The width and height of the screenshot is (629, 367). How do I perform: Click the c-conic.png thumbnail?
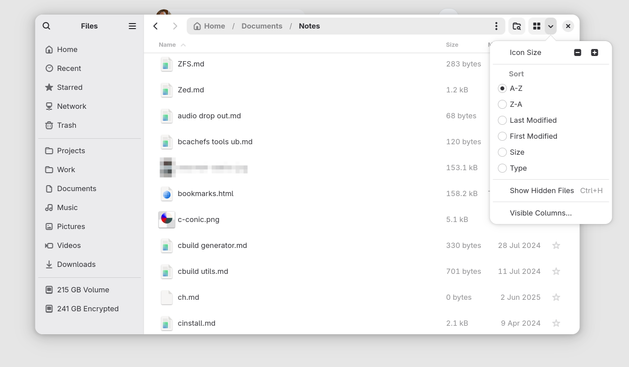(166, 219)
